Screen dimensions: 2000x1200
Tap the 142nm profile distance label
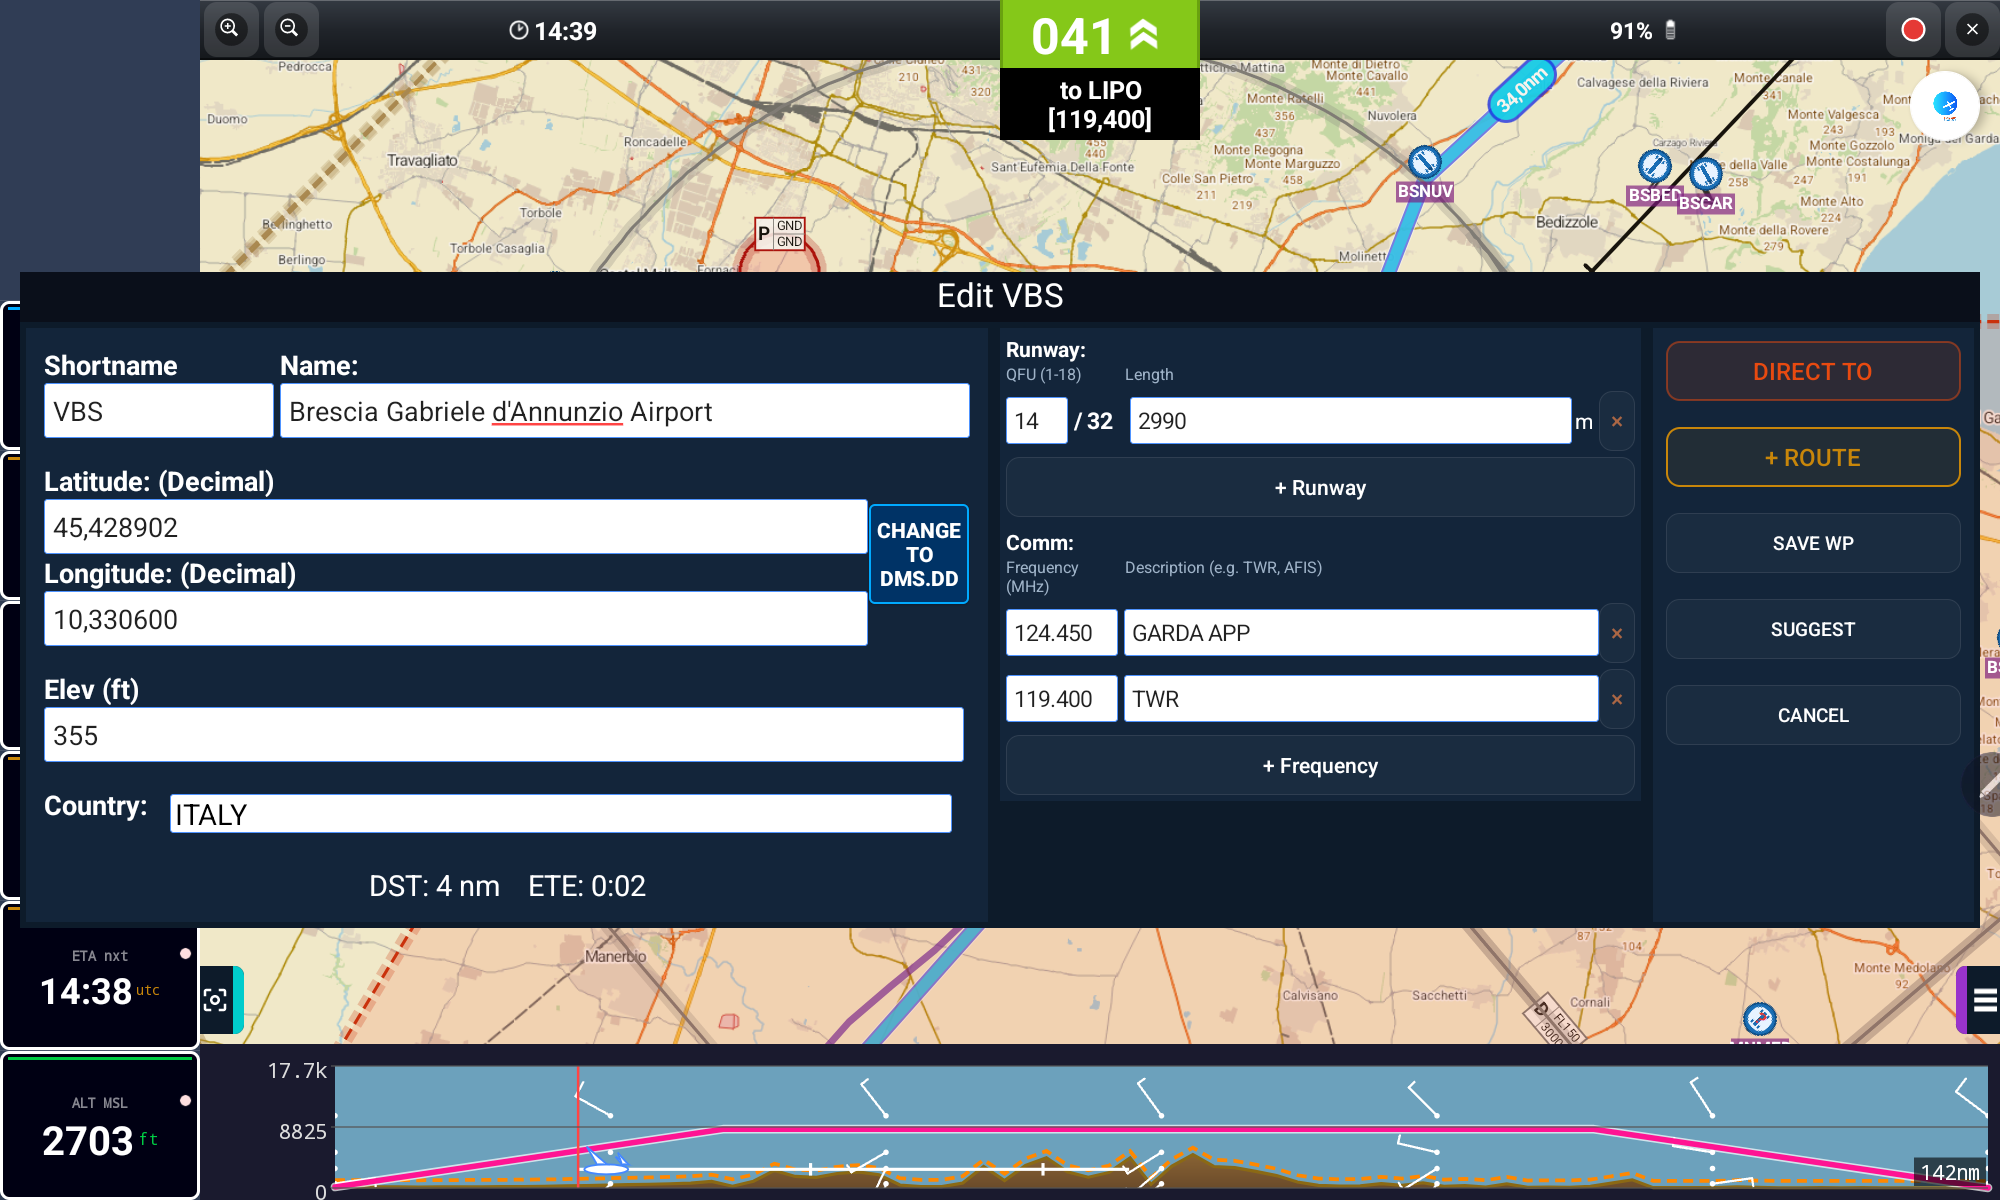point(1950,1172)
